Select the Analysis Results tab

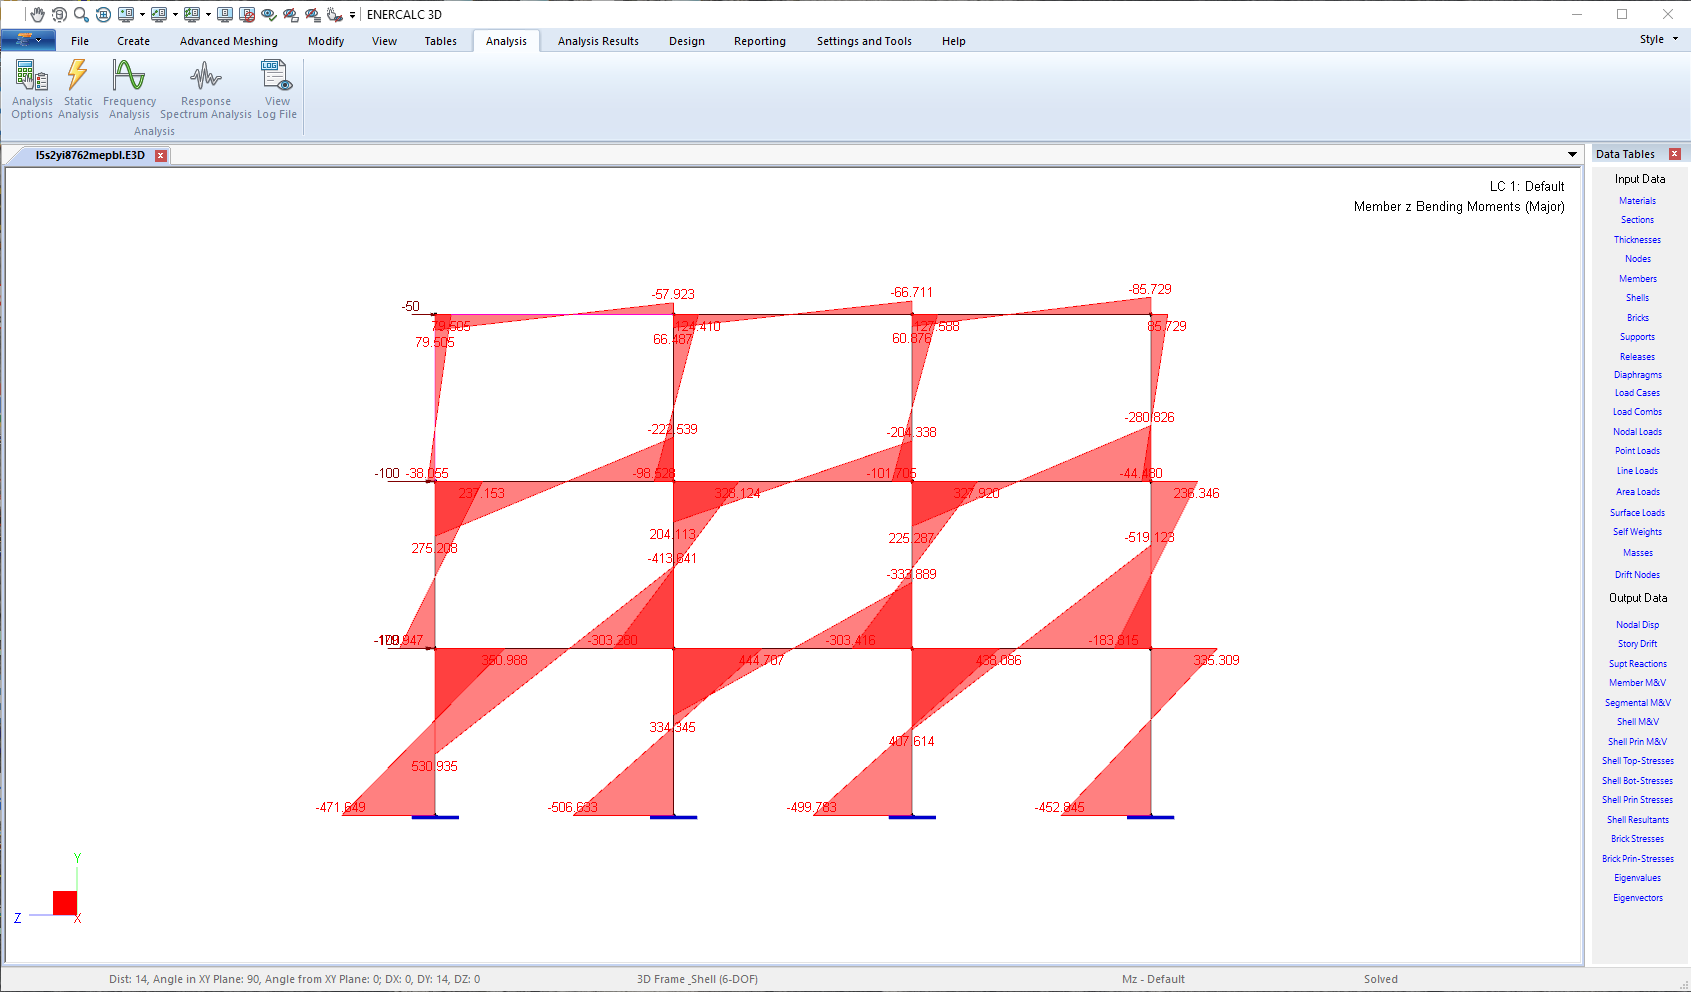point(598,41)
